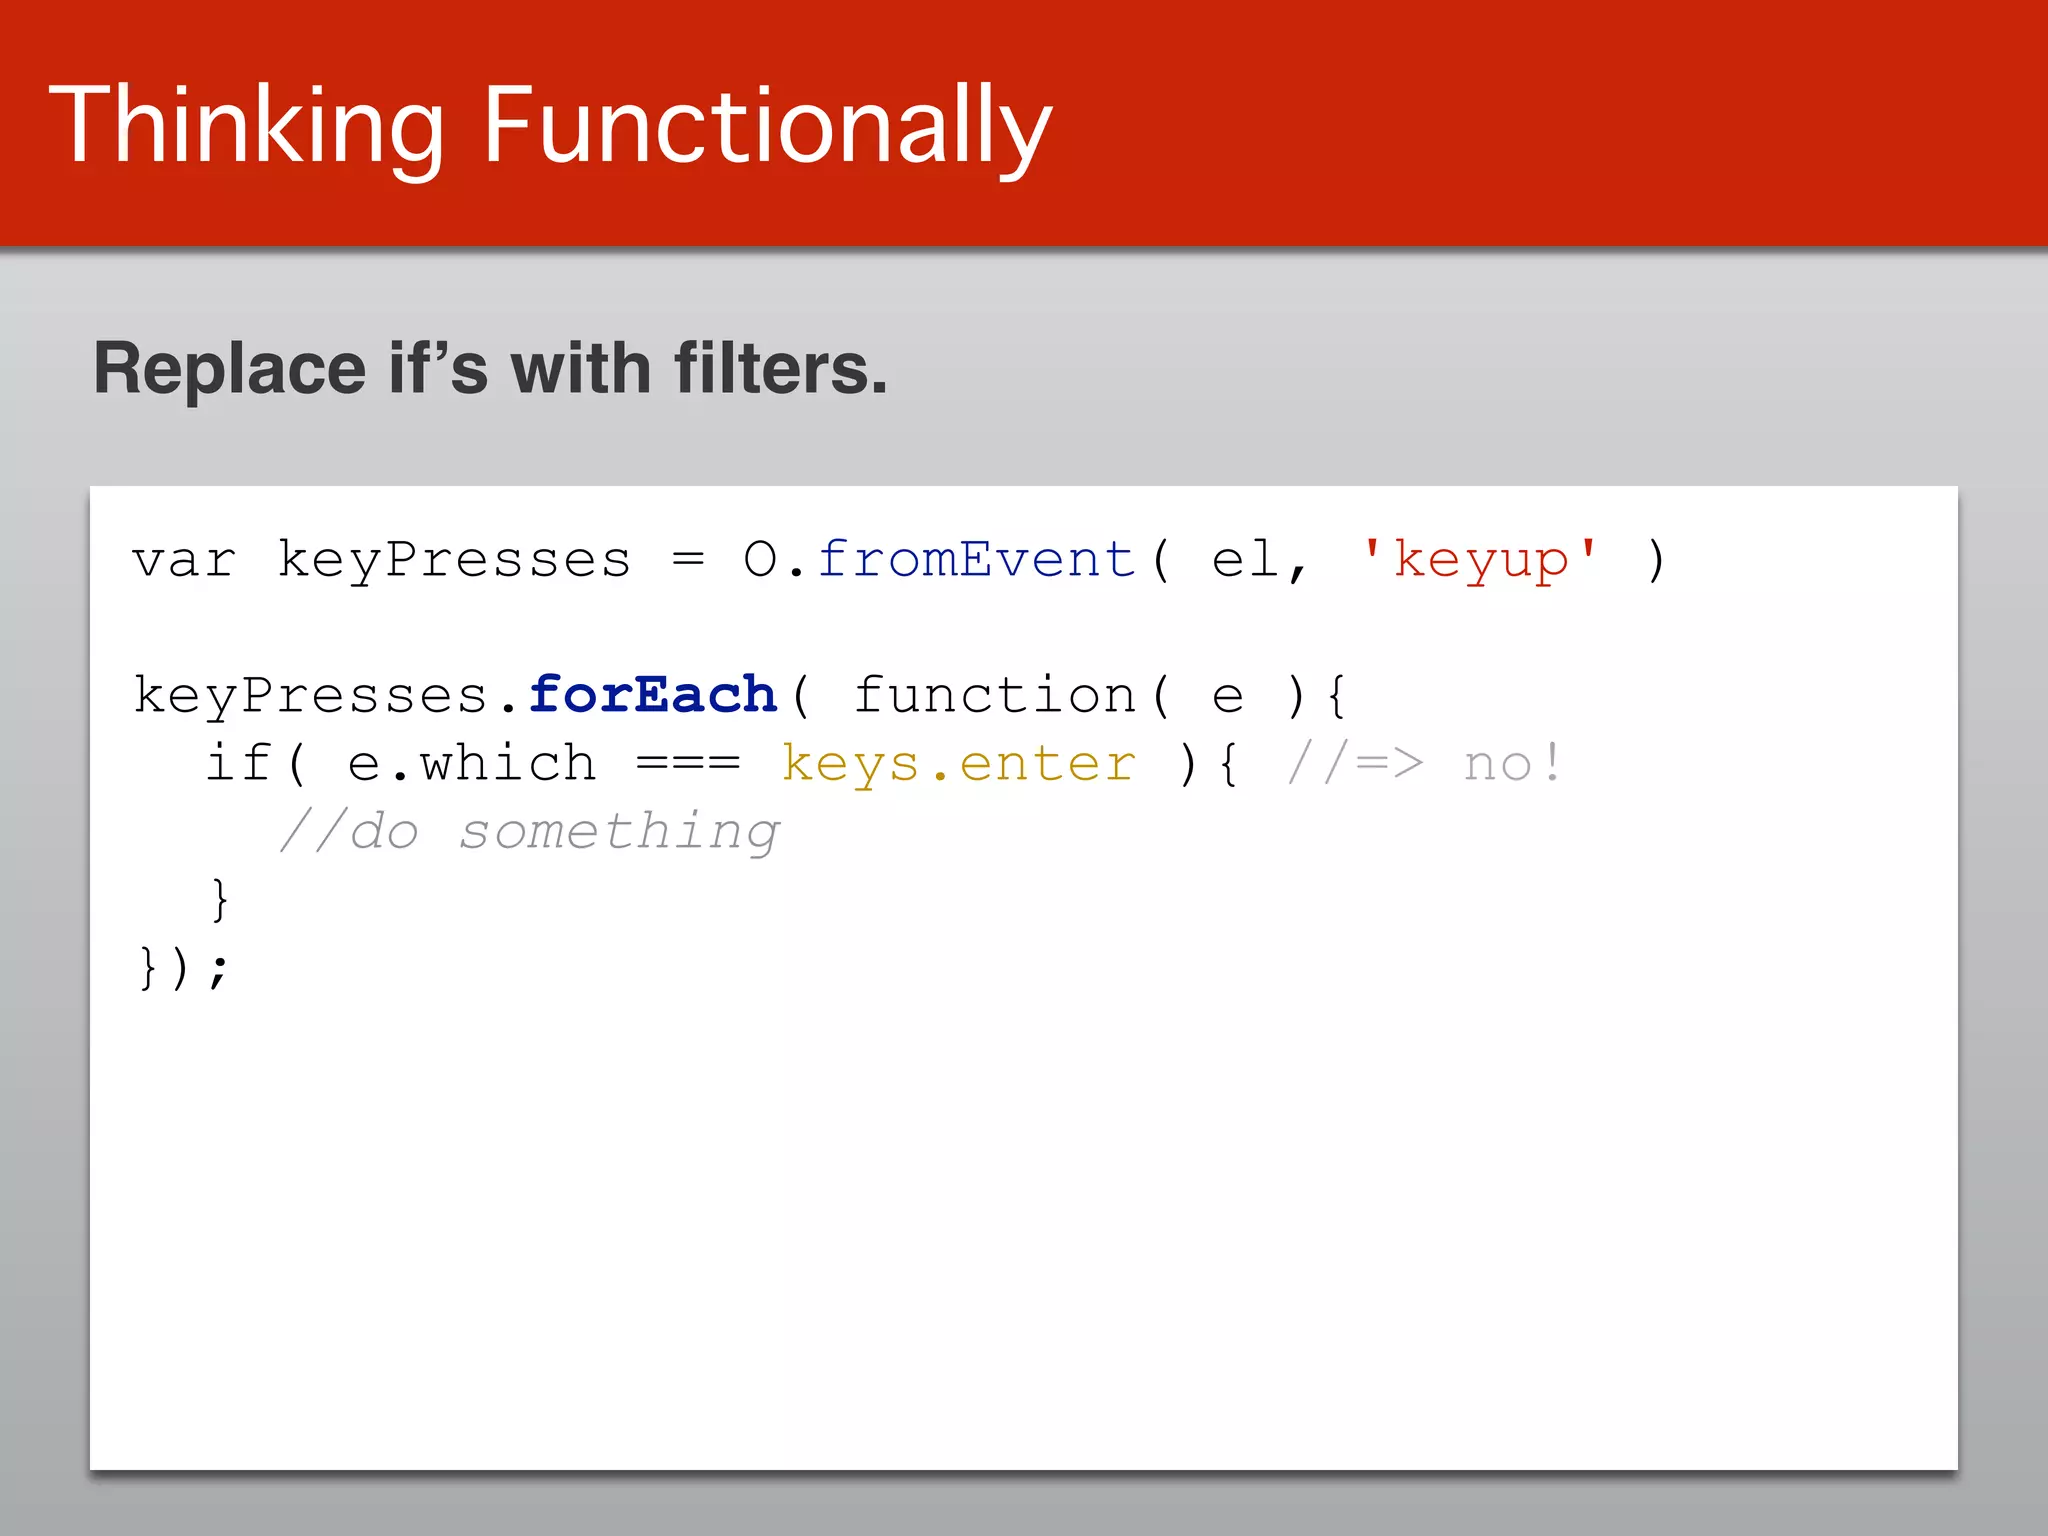Screen dimensions: 2048x1536
Task: Click the closing '});' line
Action: coord(184,968)
